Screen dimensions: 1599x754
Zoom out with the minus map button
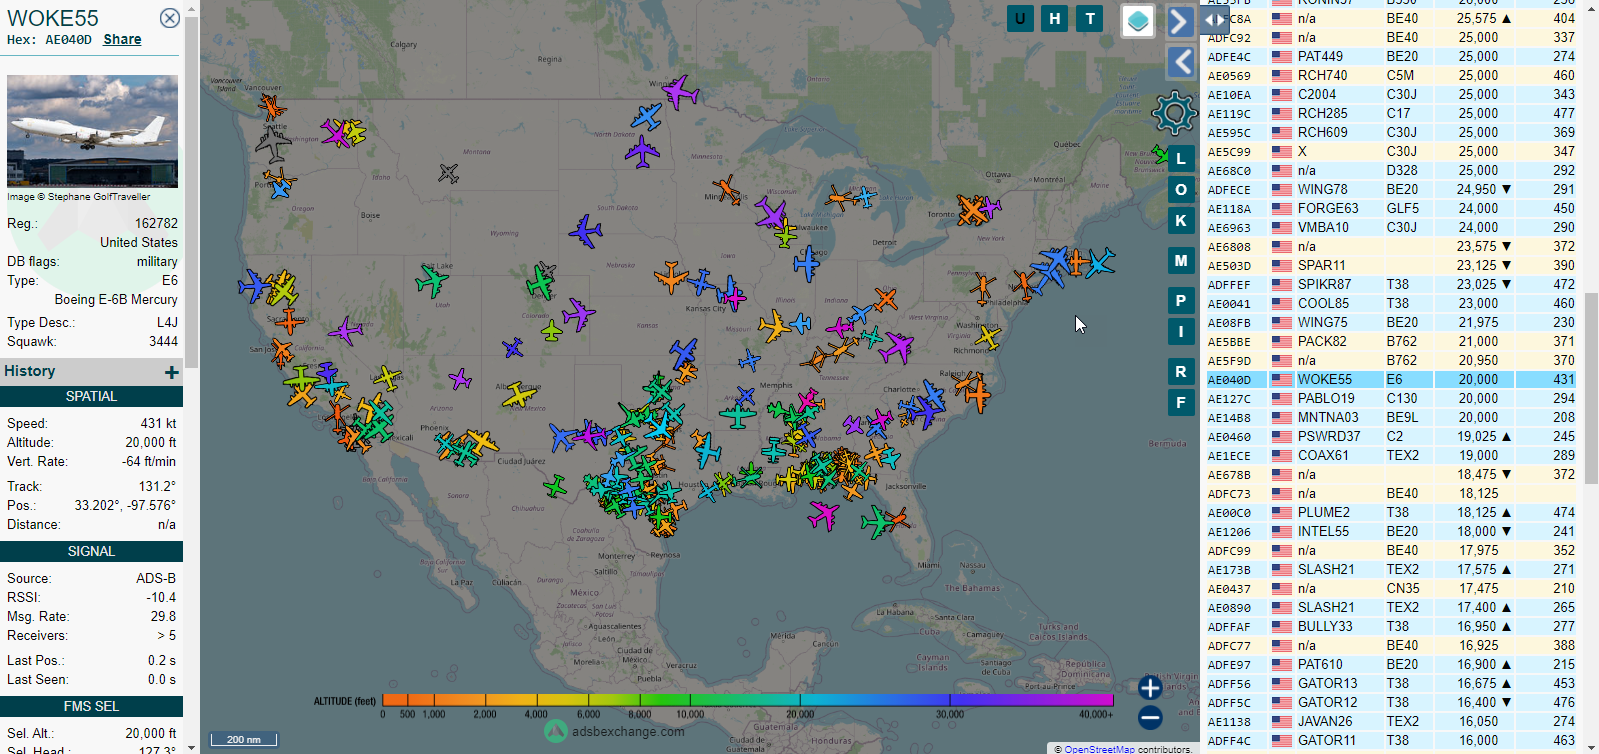tap(1150, 717)
